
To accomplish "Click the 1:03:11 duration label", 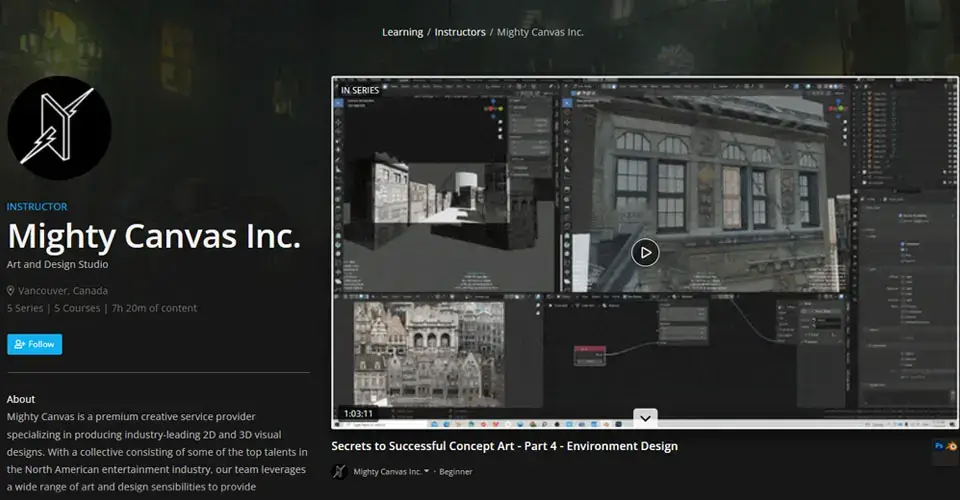I will (x=358, y=414).
